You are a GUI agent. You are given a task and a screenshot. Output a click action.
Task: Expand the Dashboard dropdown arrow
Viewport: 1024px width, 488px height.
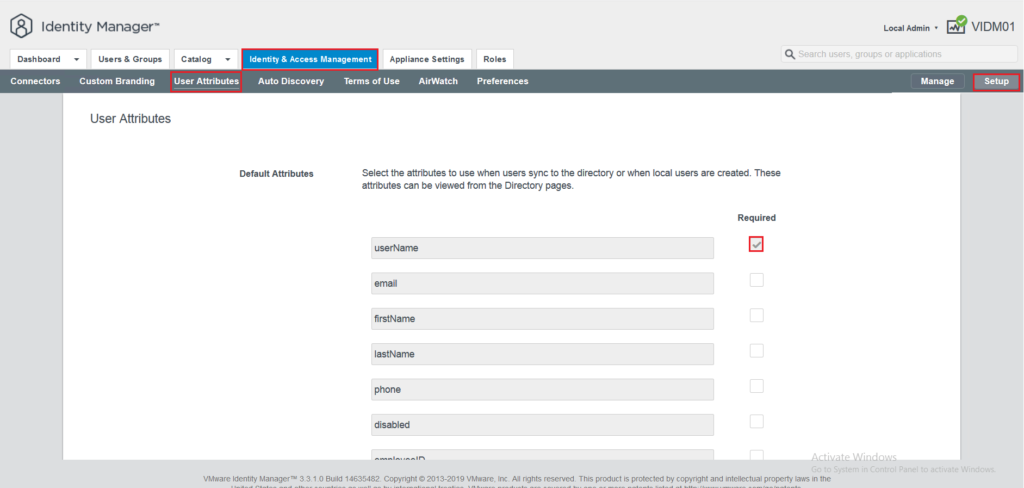pyautogui.click(x=77, y=59)
